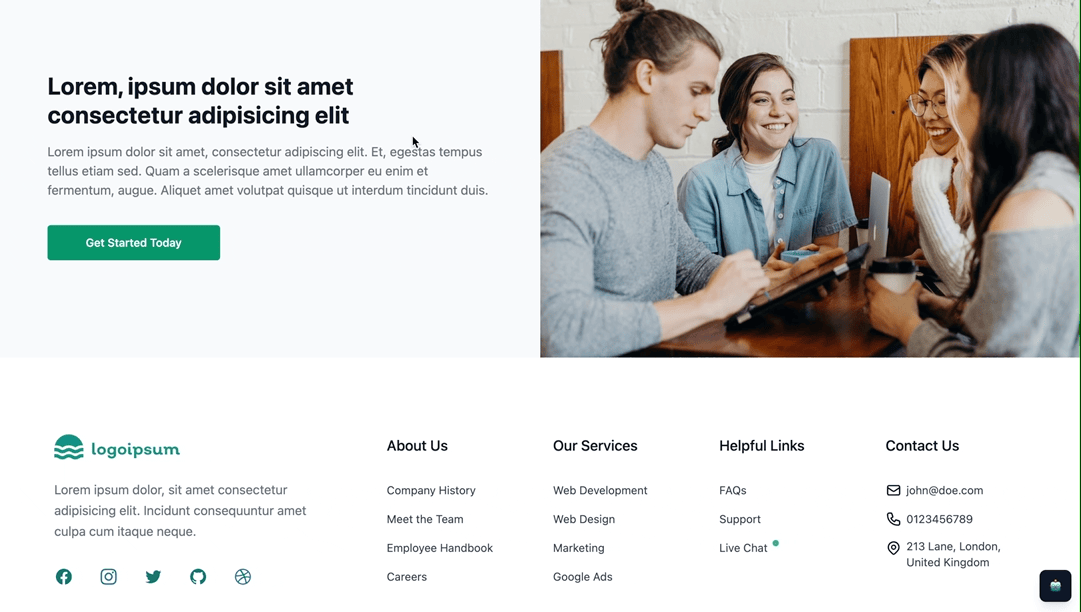Image resolution: width=1081 pixels, height=612 pixels.
Task: Open the Web Development link
Action: [x=600, y=490]
